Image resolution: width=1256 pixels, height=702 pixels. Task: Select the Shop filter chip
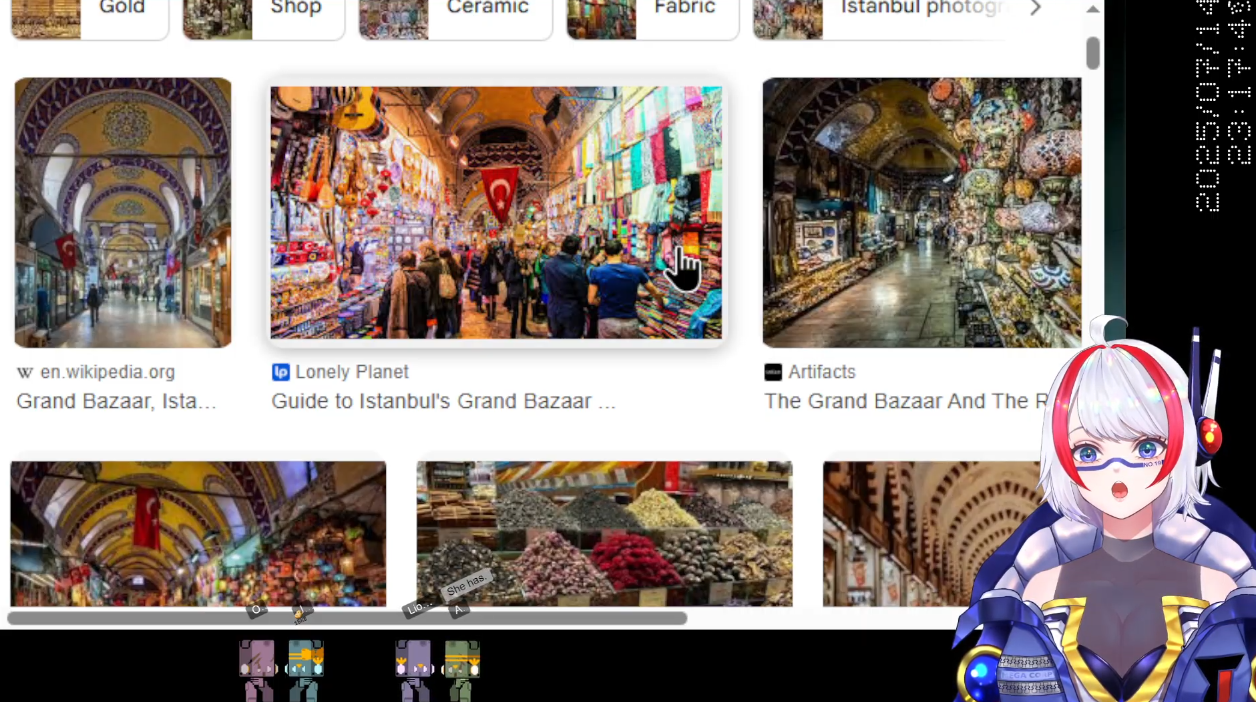(263, 18)
